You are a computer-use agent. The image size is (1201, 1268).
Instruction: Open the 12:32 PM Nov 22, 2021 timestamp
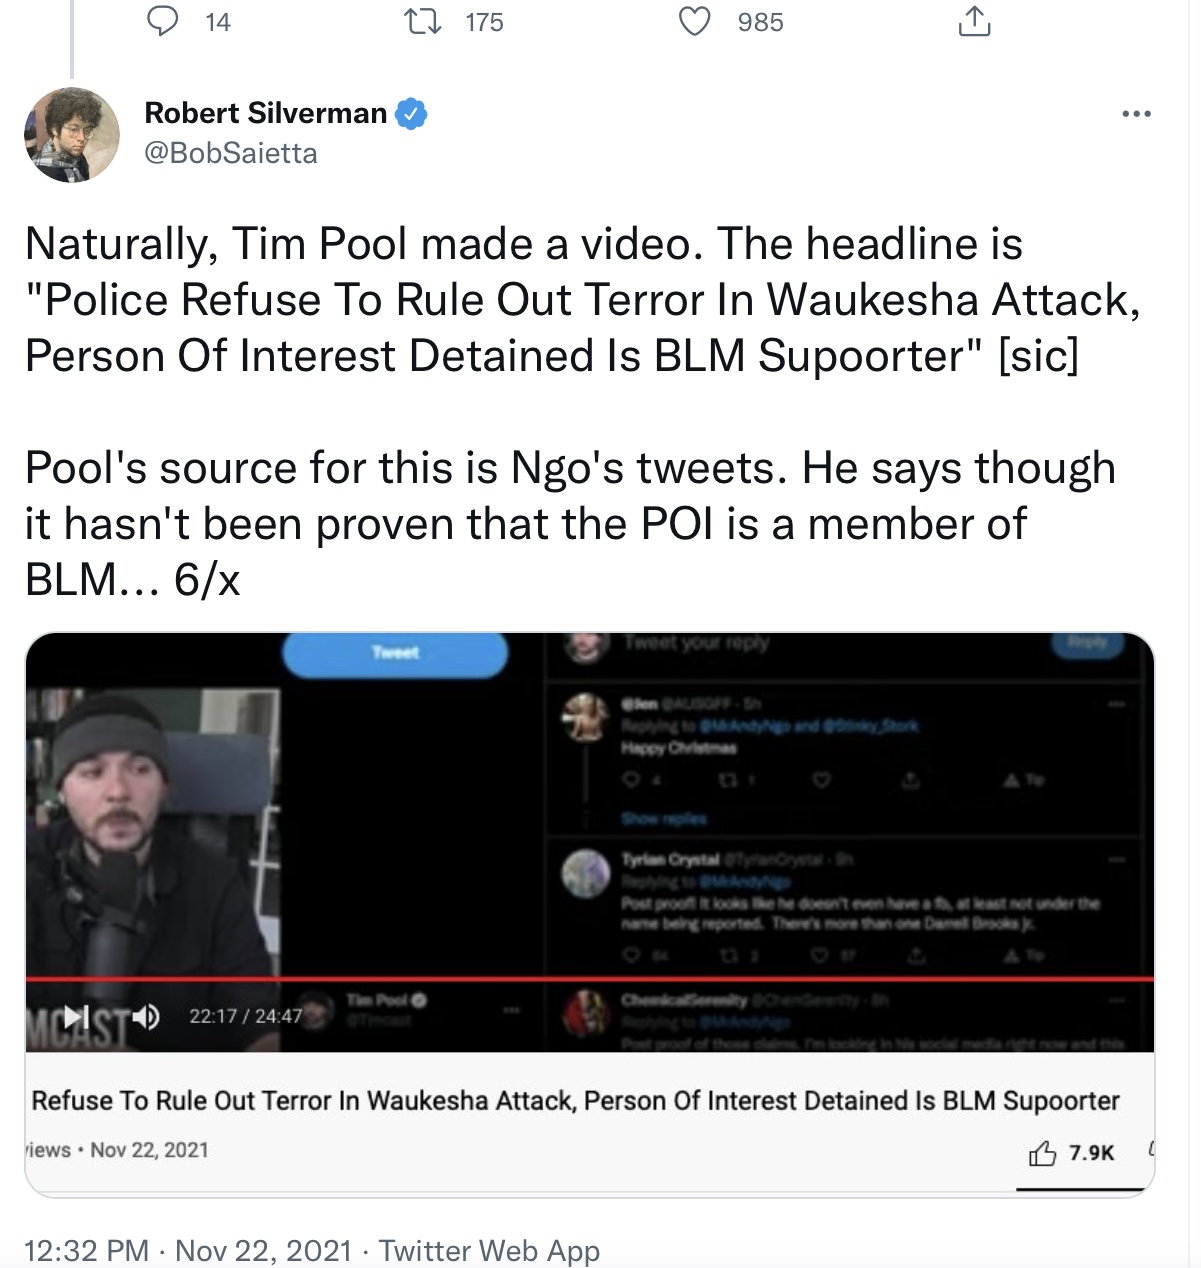tap(188, 1250)
